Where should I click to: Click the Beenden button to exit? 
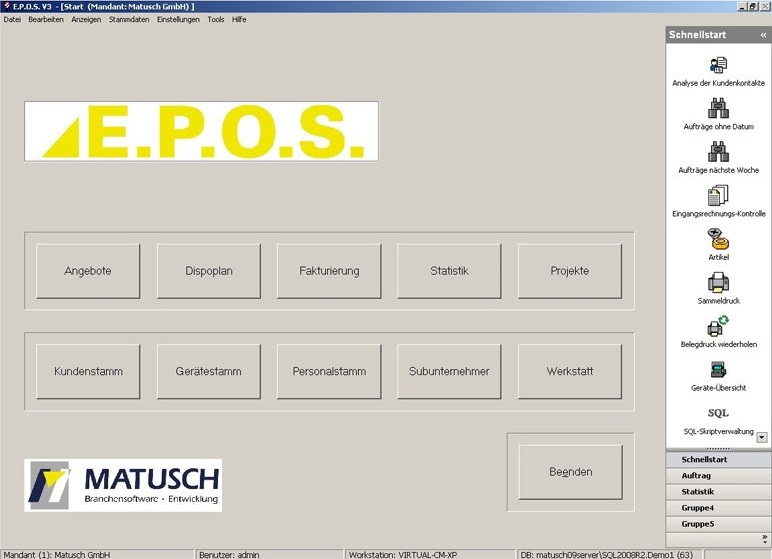click(571, 472)
